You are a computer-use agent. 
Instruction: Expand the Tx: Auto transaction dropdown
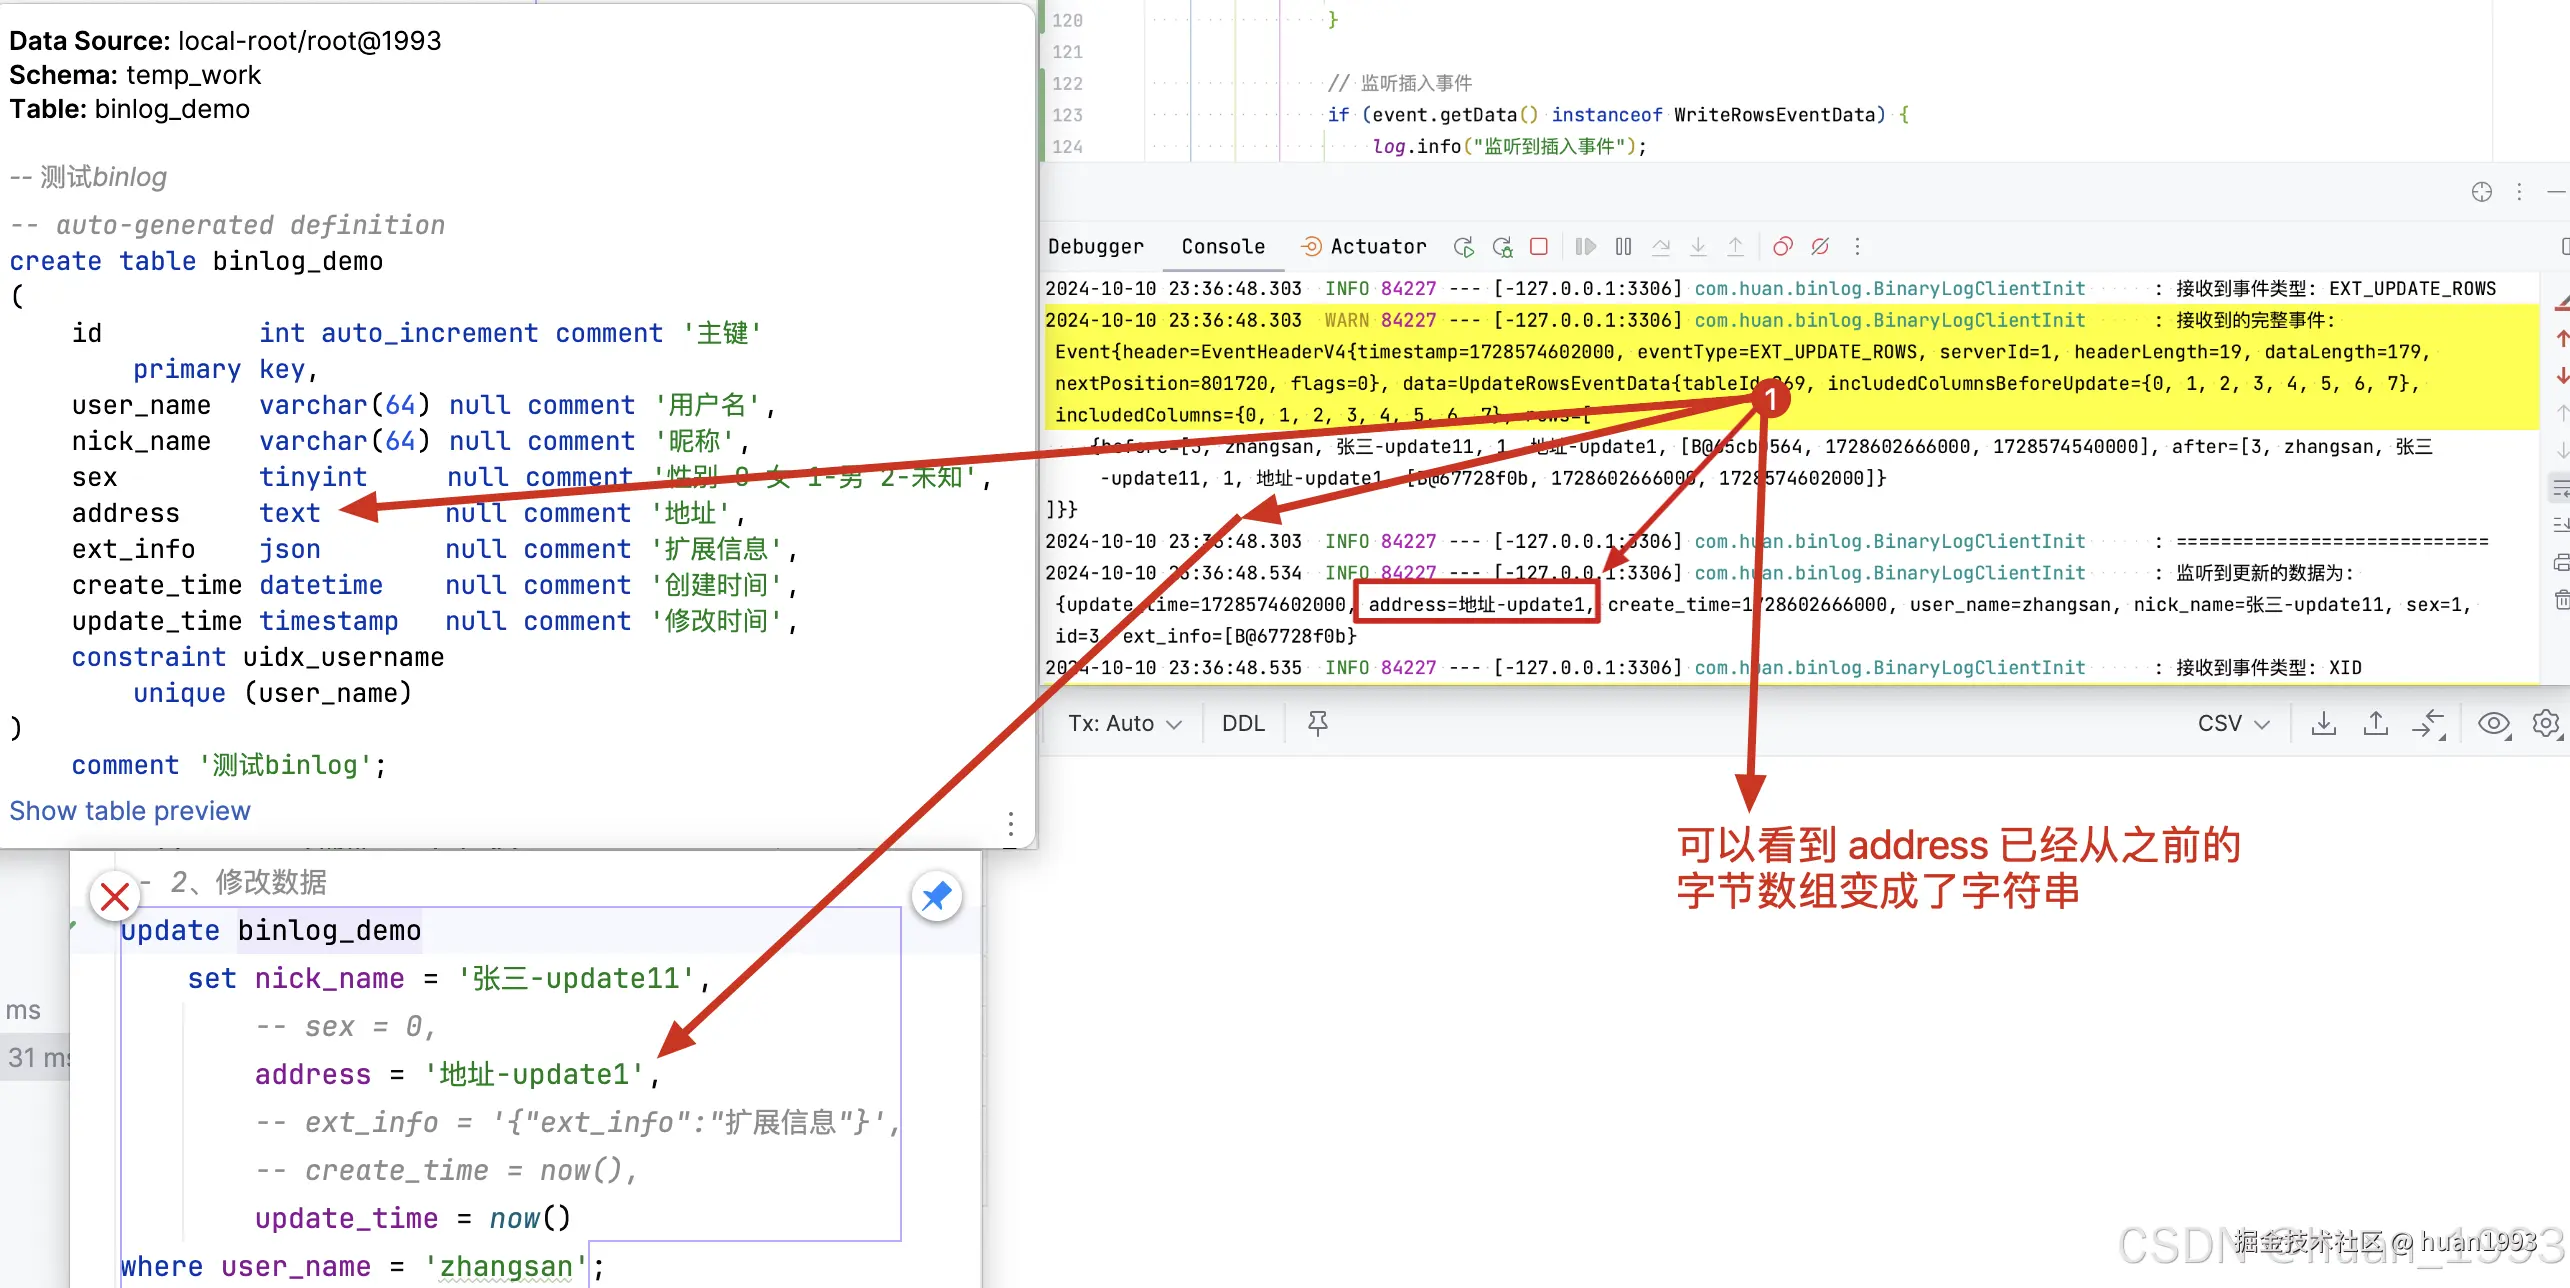click(1122, 723)
